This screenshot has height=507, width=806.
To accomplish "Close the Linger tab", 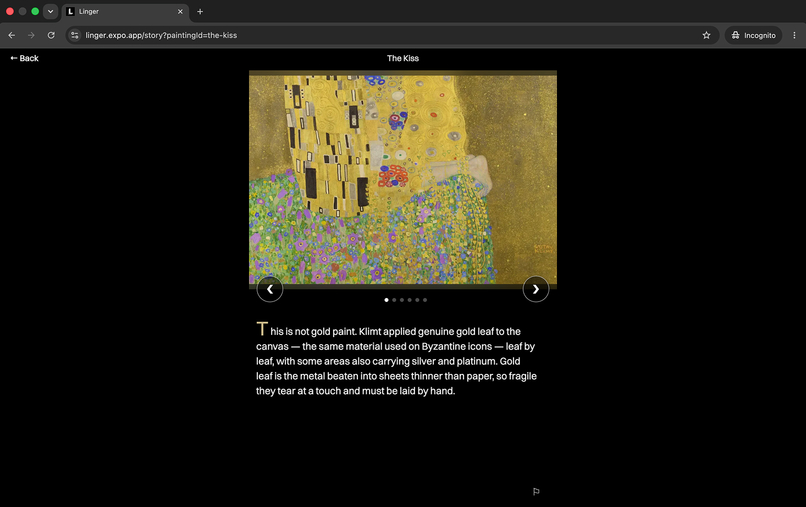I will (180, 11).
